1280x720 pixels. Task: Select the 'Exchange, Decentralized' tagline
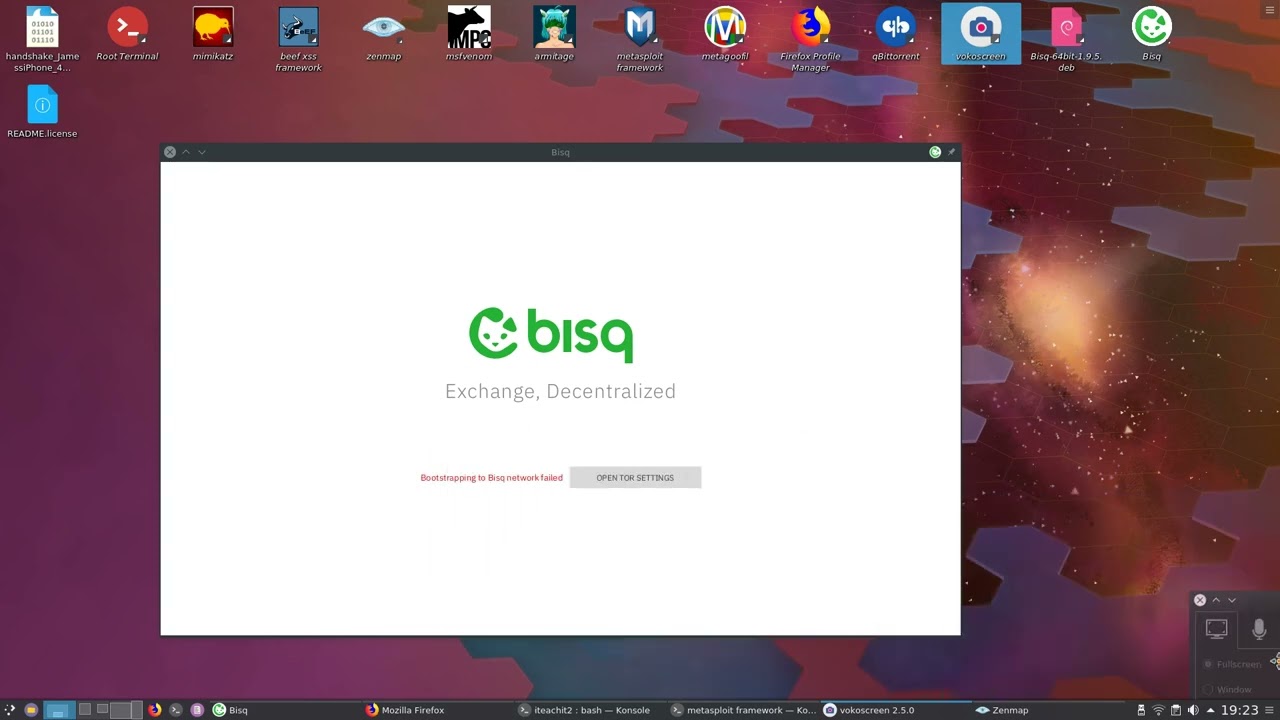(x=560, y=391)
